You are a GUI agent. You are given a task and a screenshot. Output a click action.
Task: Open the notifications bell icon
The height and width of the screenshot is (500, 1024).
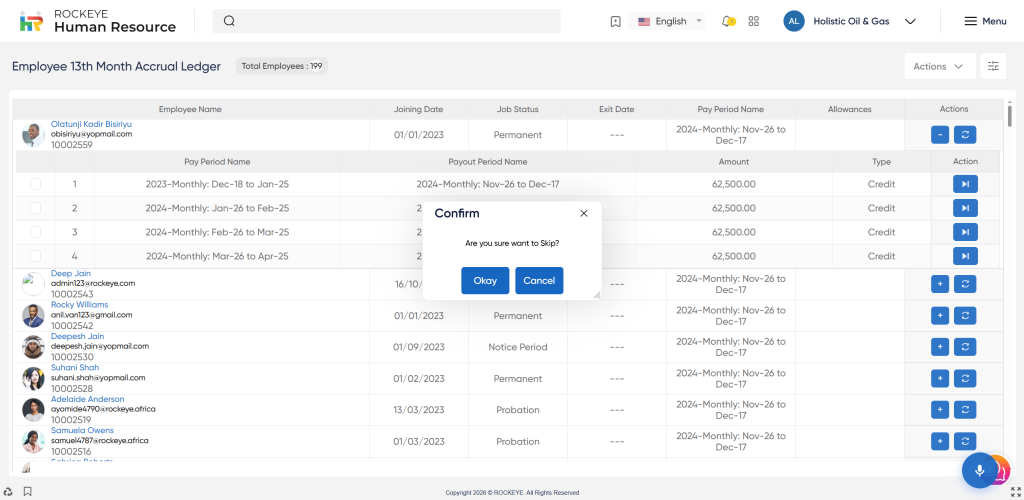(727, 21)
